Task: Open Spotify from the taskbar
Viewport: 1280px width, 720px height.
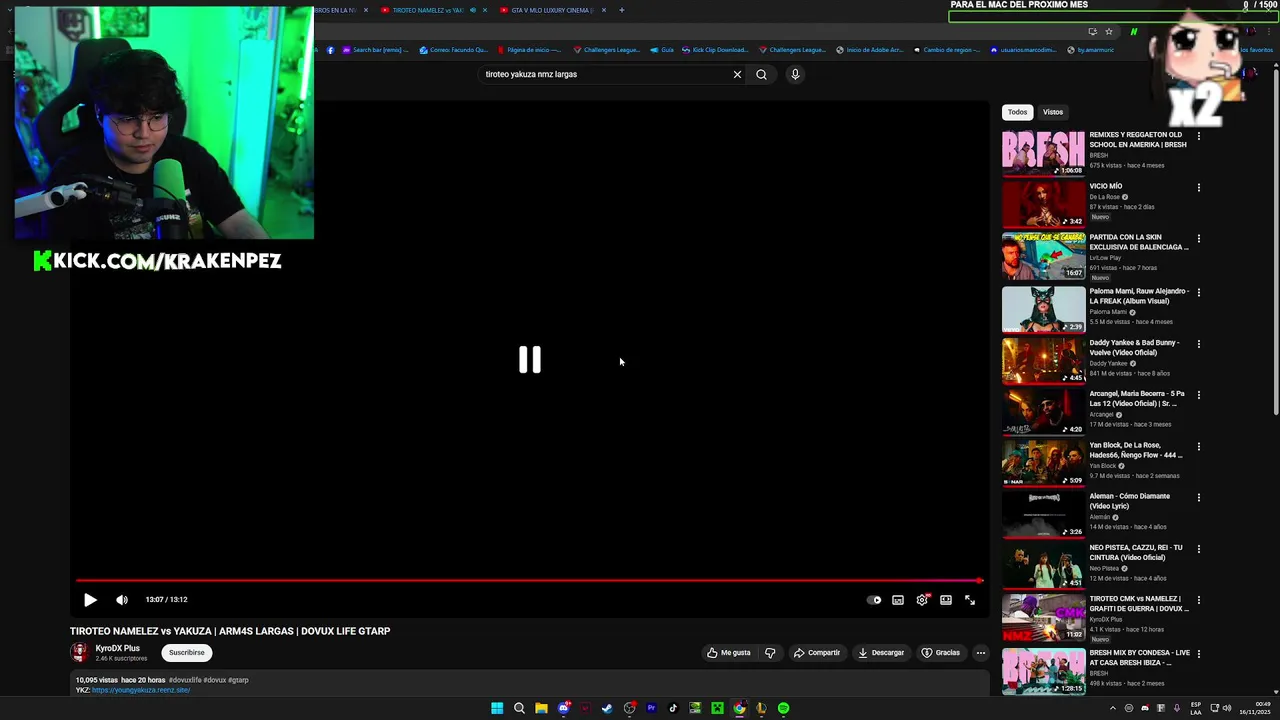Action: (783, 708)
